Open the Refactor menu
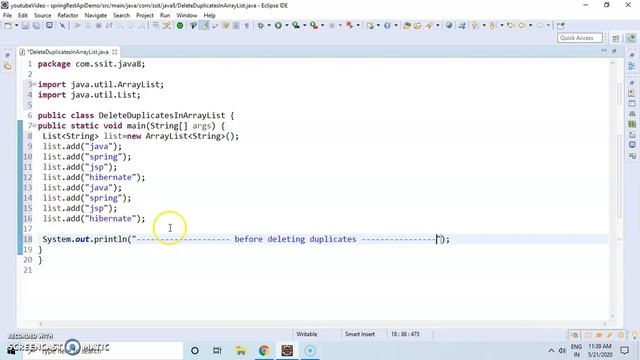 pos(68,15)
